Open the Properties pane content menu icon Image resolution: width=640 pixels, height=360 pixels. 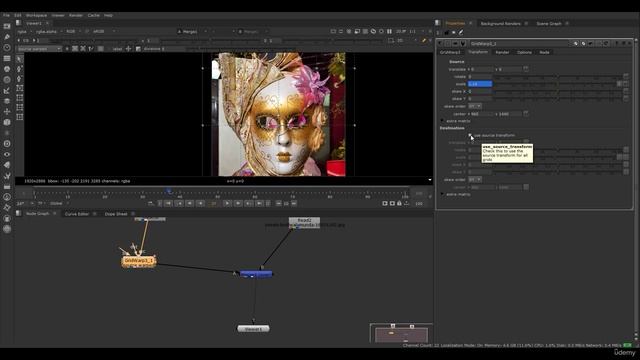click(438, 23)
